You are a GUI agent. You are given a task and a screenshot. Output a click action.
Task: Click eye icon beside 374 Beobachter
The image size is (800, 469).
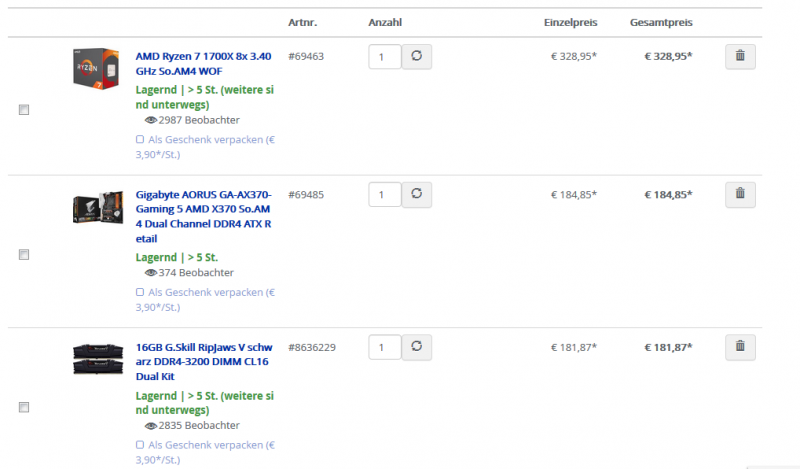[x=150, y=272]
